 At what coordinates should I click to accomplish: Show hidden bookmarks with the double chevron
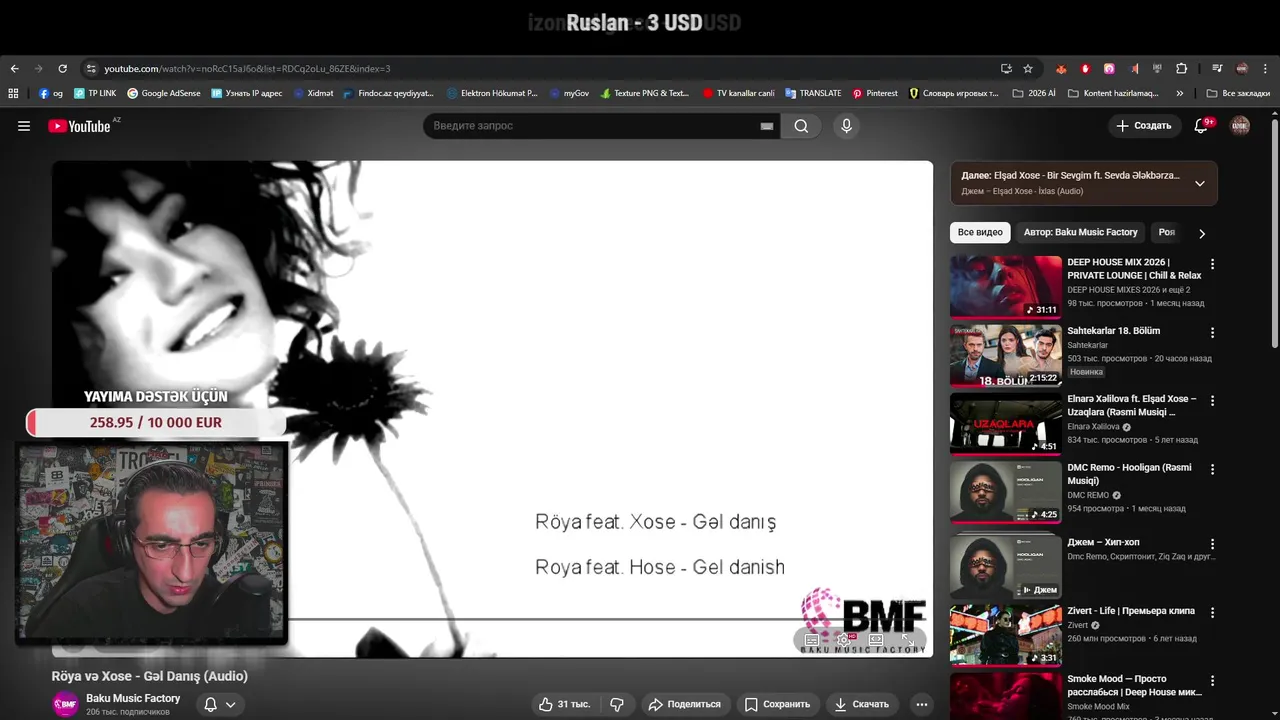[1180, 93]
